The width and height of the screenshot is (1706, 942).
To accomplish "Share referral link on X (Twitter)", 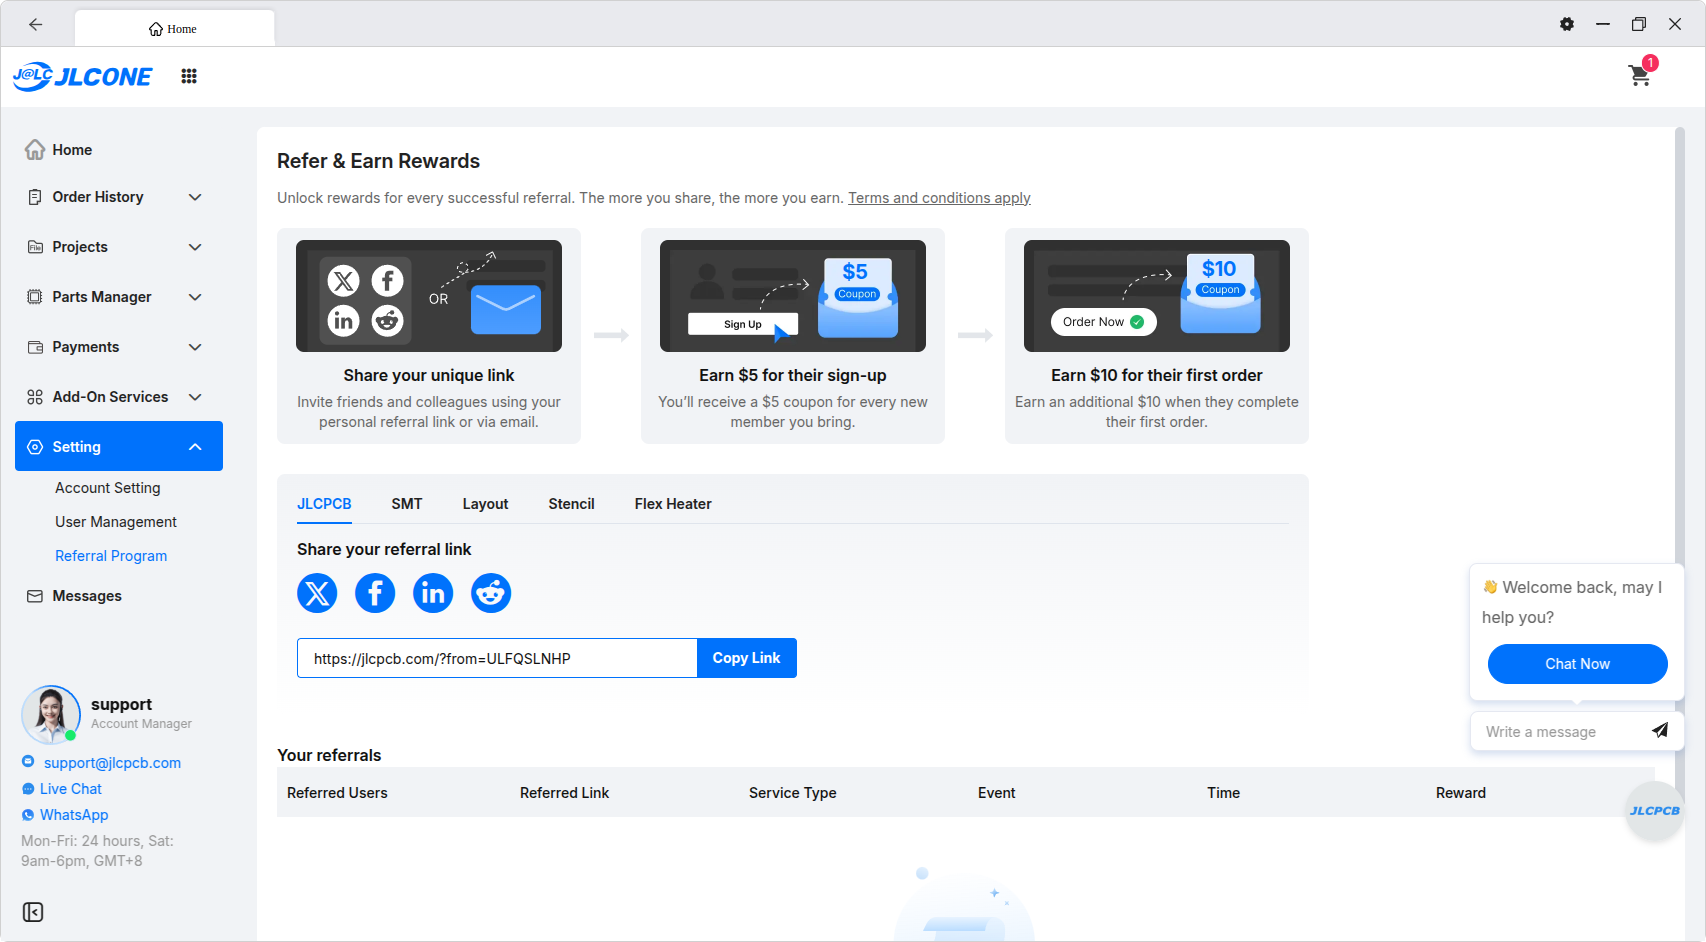I will point(317,593).
